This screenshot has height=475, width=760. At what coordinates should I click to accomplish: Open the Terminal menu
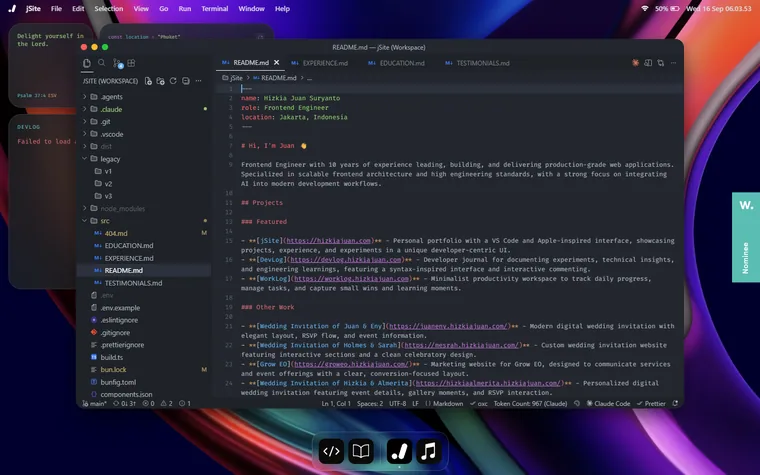click(x=215, y=9)
